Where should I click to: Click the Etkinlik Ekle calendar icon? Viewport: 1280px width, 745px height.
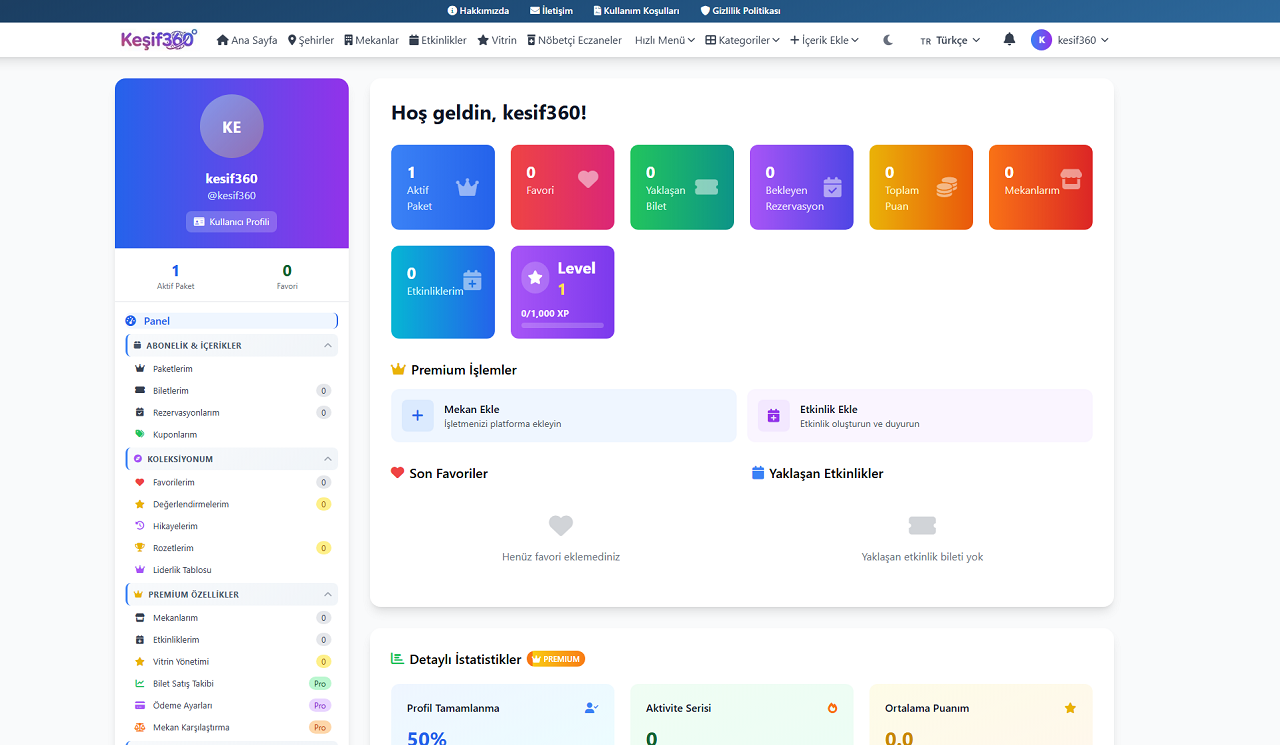pos(774,416)
